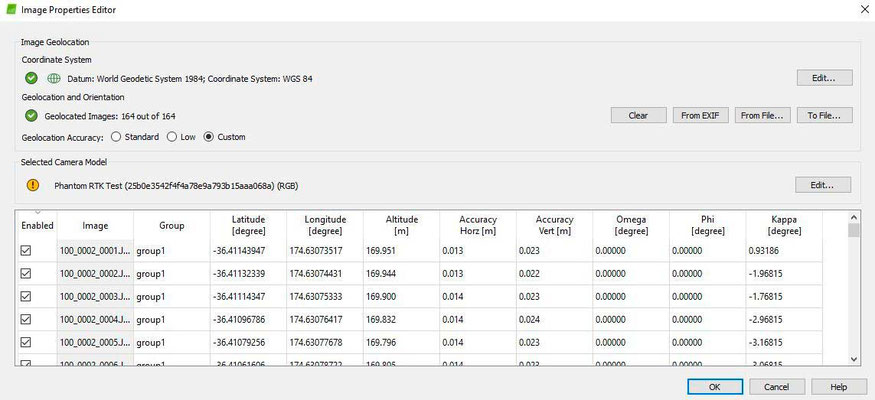Confirm with the OK button
Image resolution: width=875 pixels, height=400 pixels.
click(x=715, y=387)
